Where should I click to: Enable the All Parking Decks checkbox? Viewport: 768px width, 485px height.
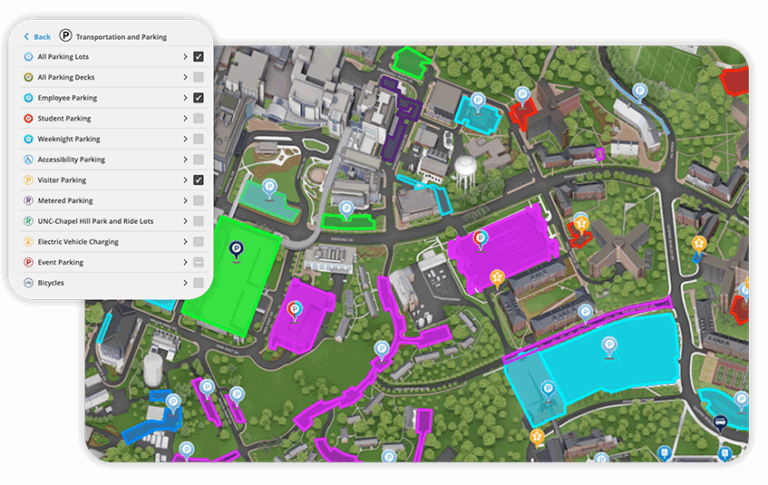(198, 77)
